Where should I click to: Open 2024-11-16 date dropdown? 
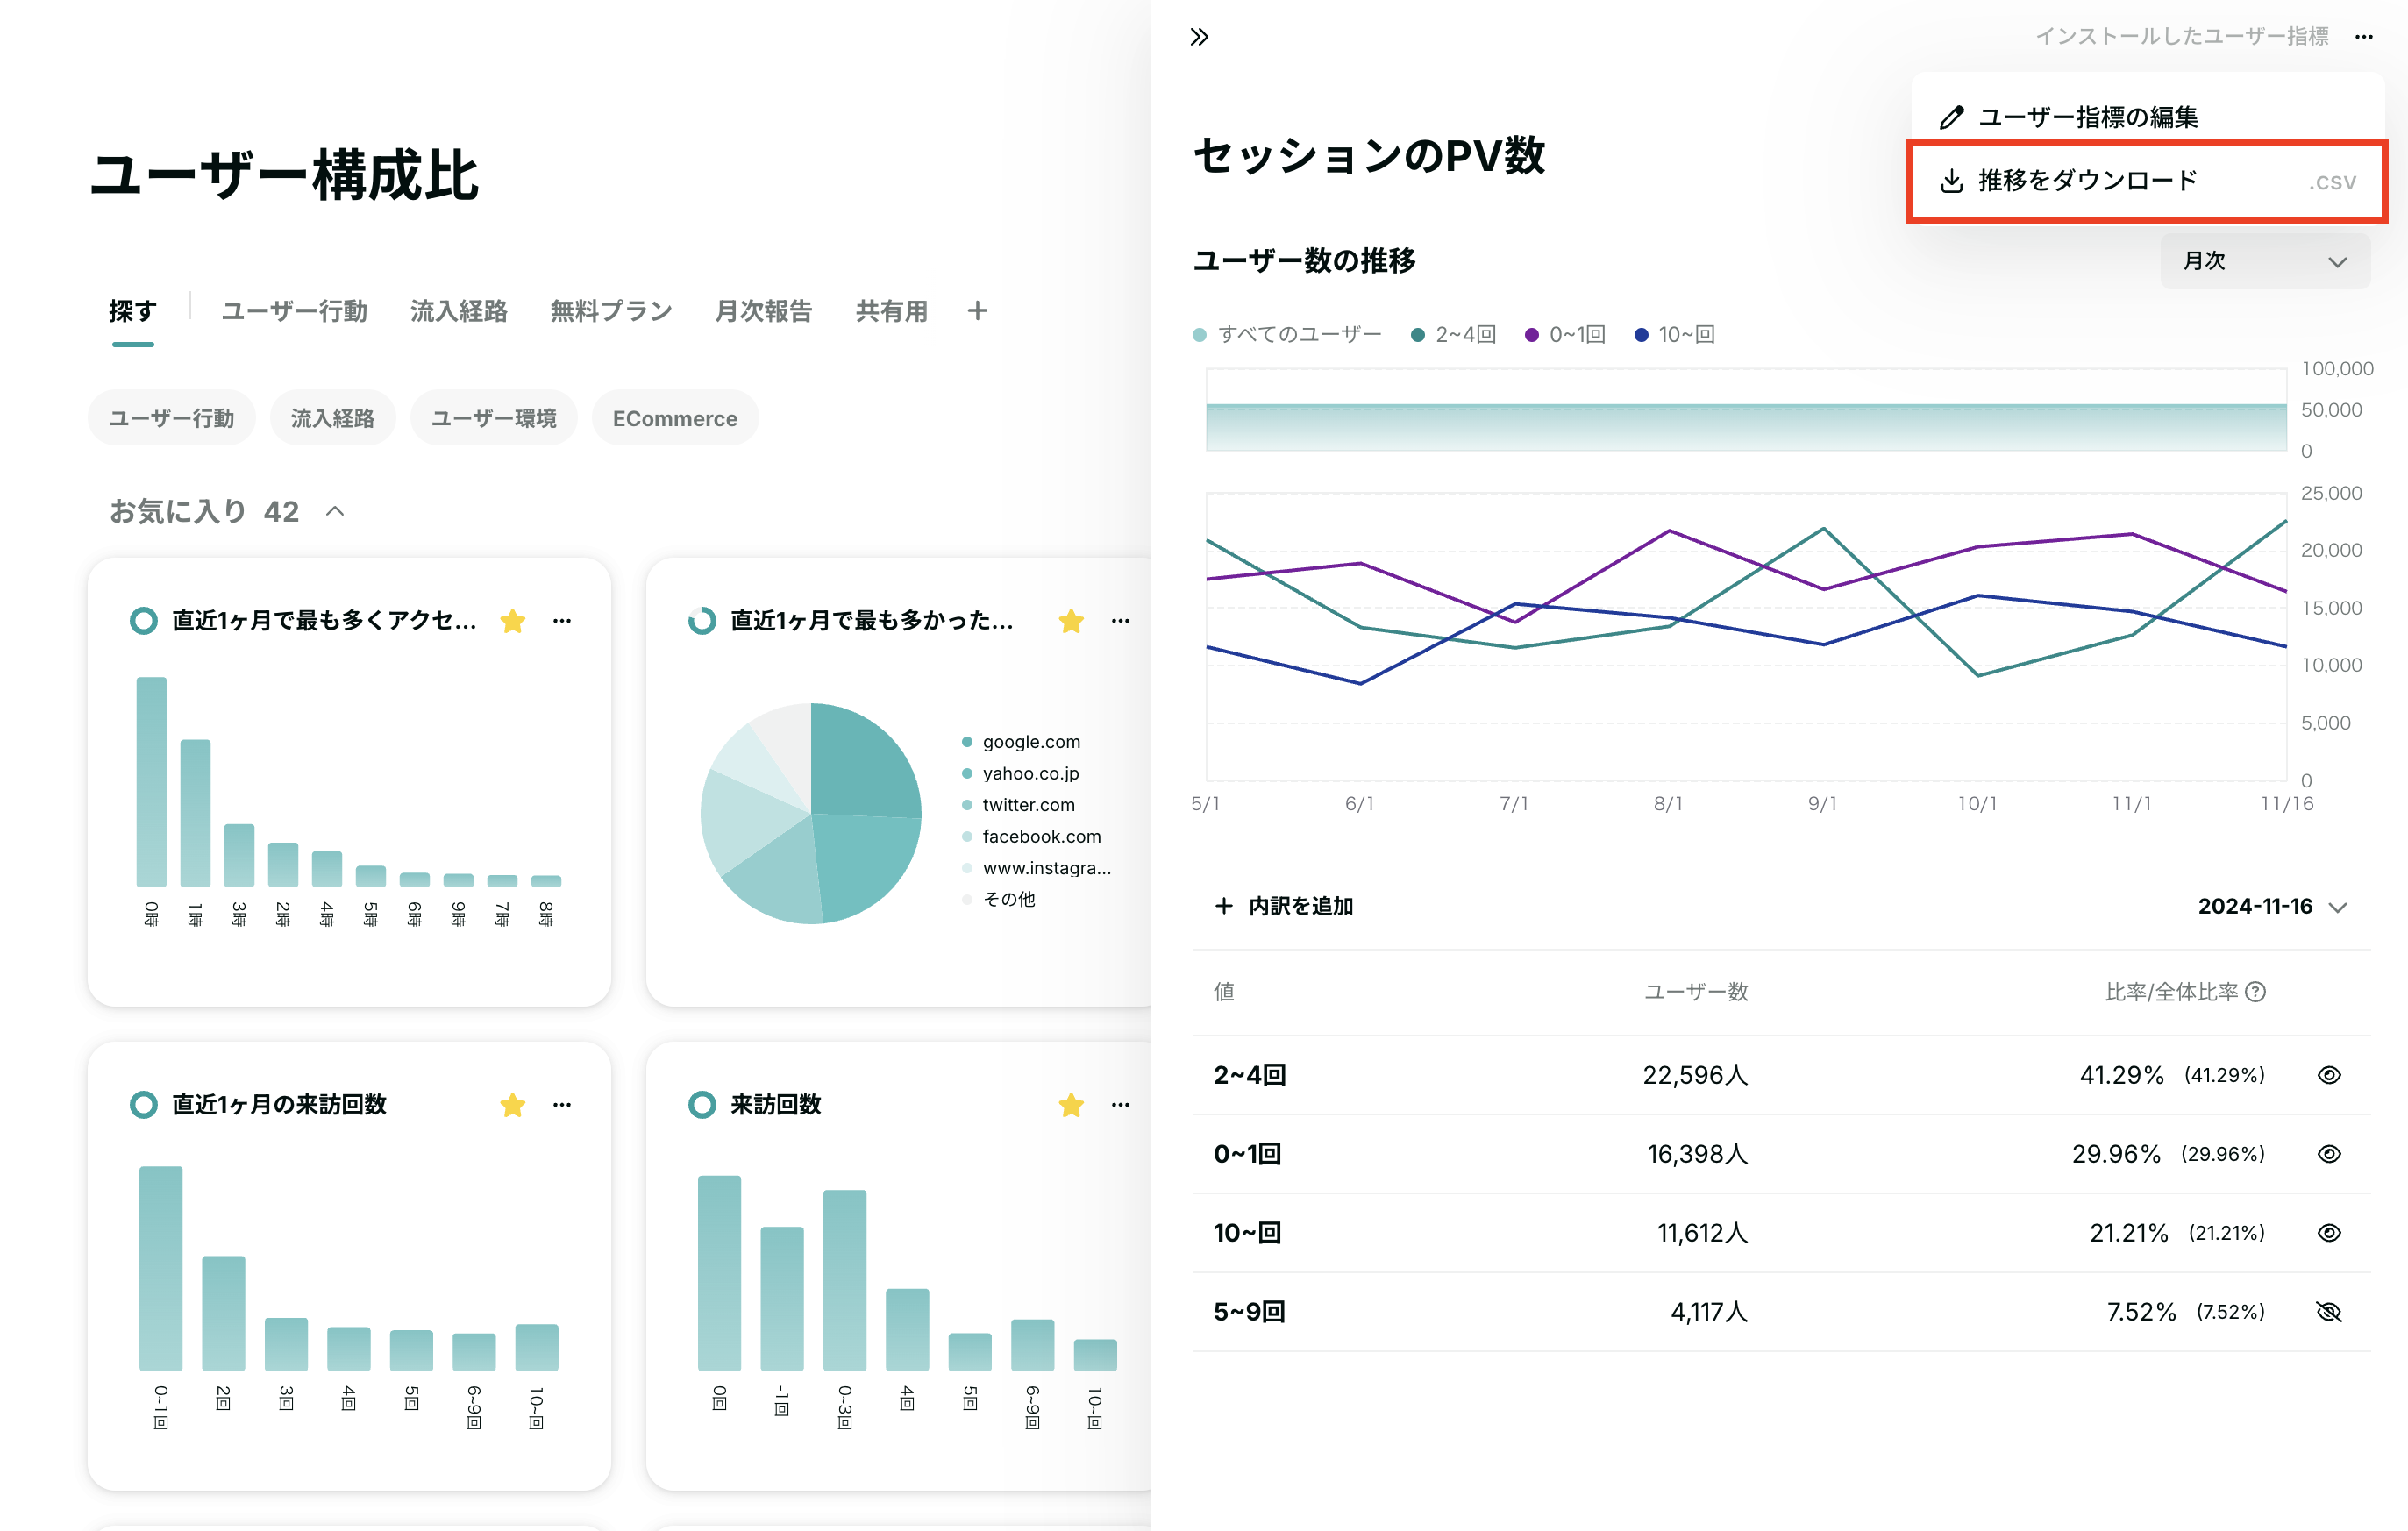(x=2271, y=906)
